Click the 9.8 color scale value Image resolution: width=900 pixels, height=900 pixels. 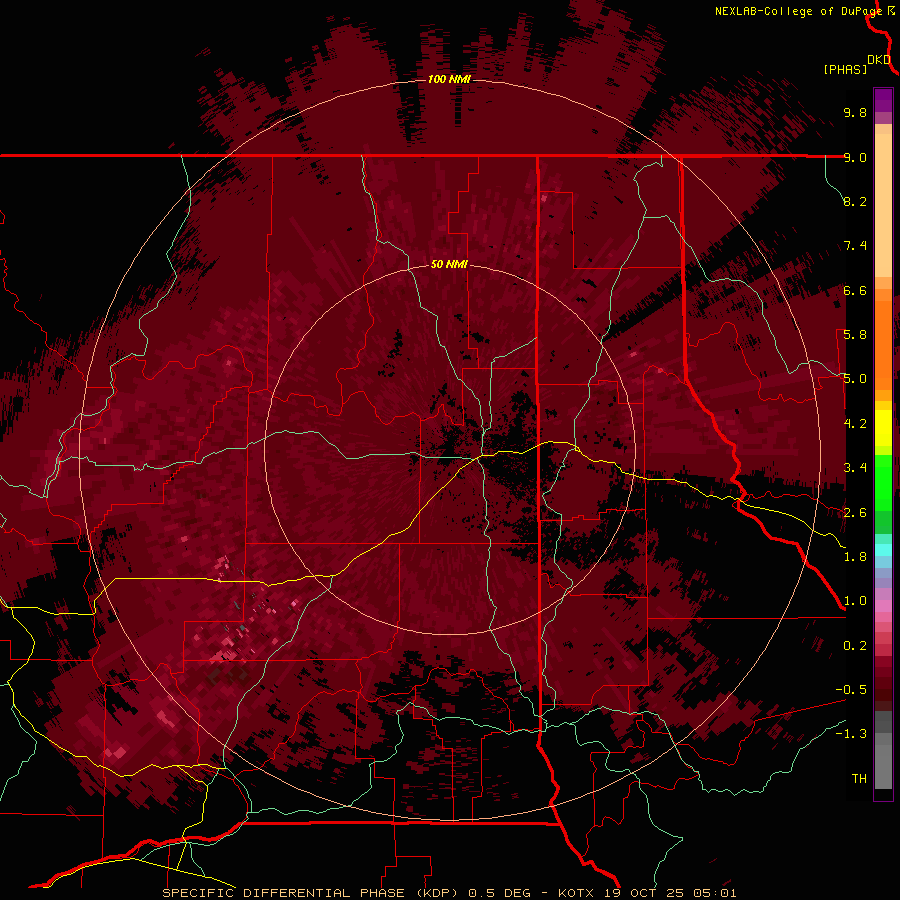[x=855, y=112]
